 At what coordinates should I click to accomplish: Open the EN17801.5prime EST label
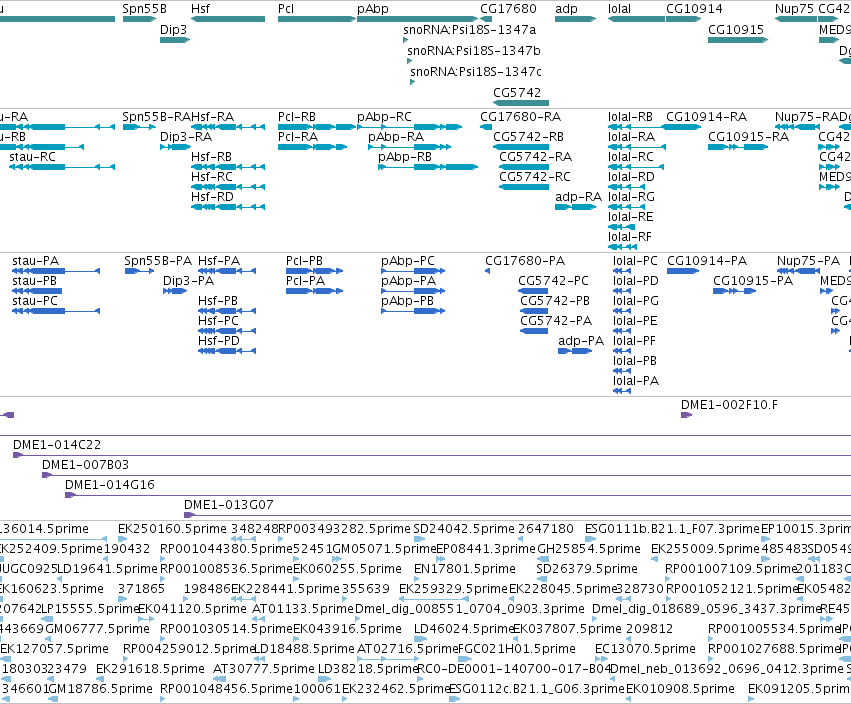pyautogui.click(x=465, y=569)
